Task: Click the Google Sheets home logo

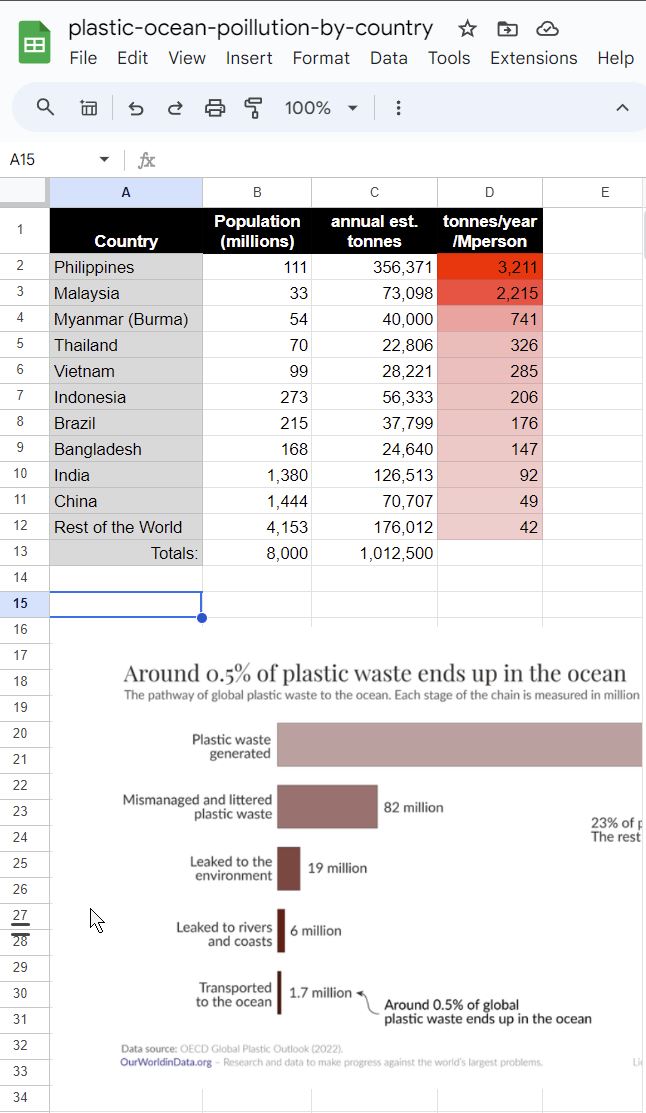Action: [34, 44]
